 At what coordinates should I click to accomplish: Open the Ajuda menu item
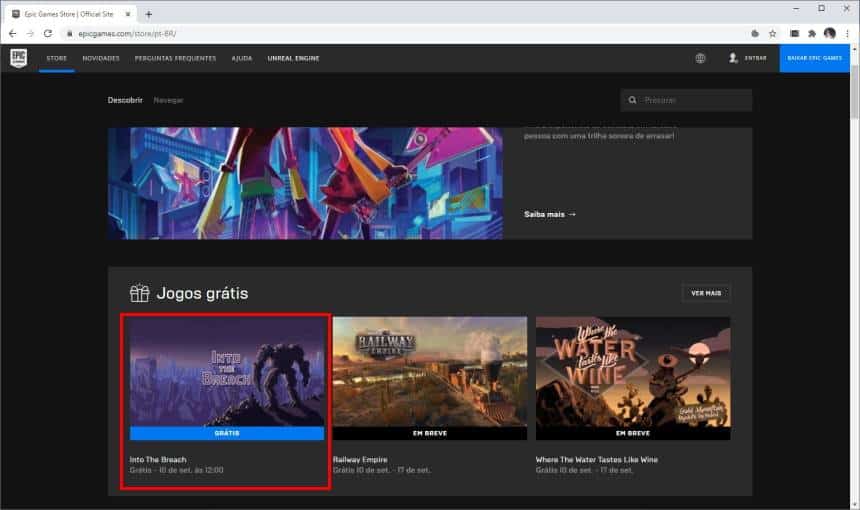(242, 58)
